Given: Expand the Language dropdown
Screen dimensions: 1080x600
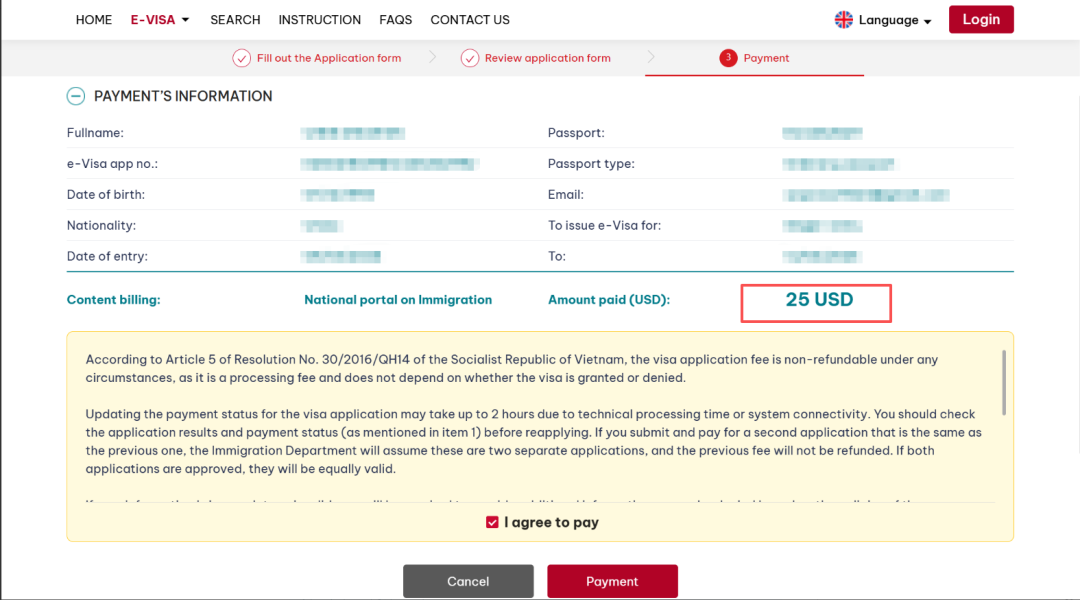Looking at the screenshot, I should point(895,20).
